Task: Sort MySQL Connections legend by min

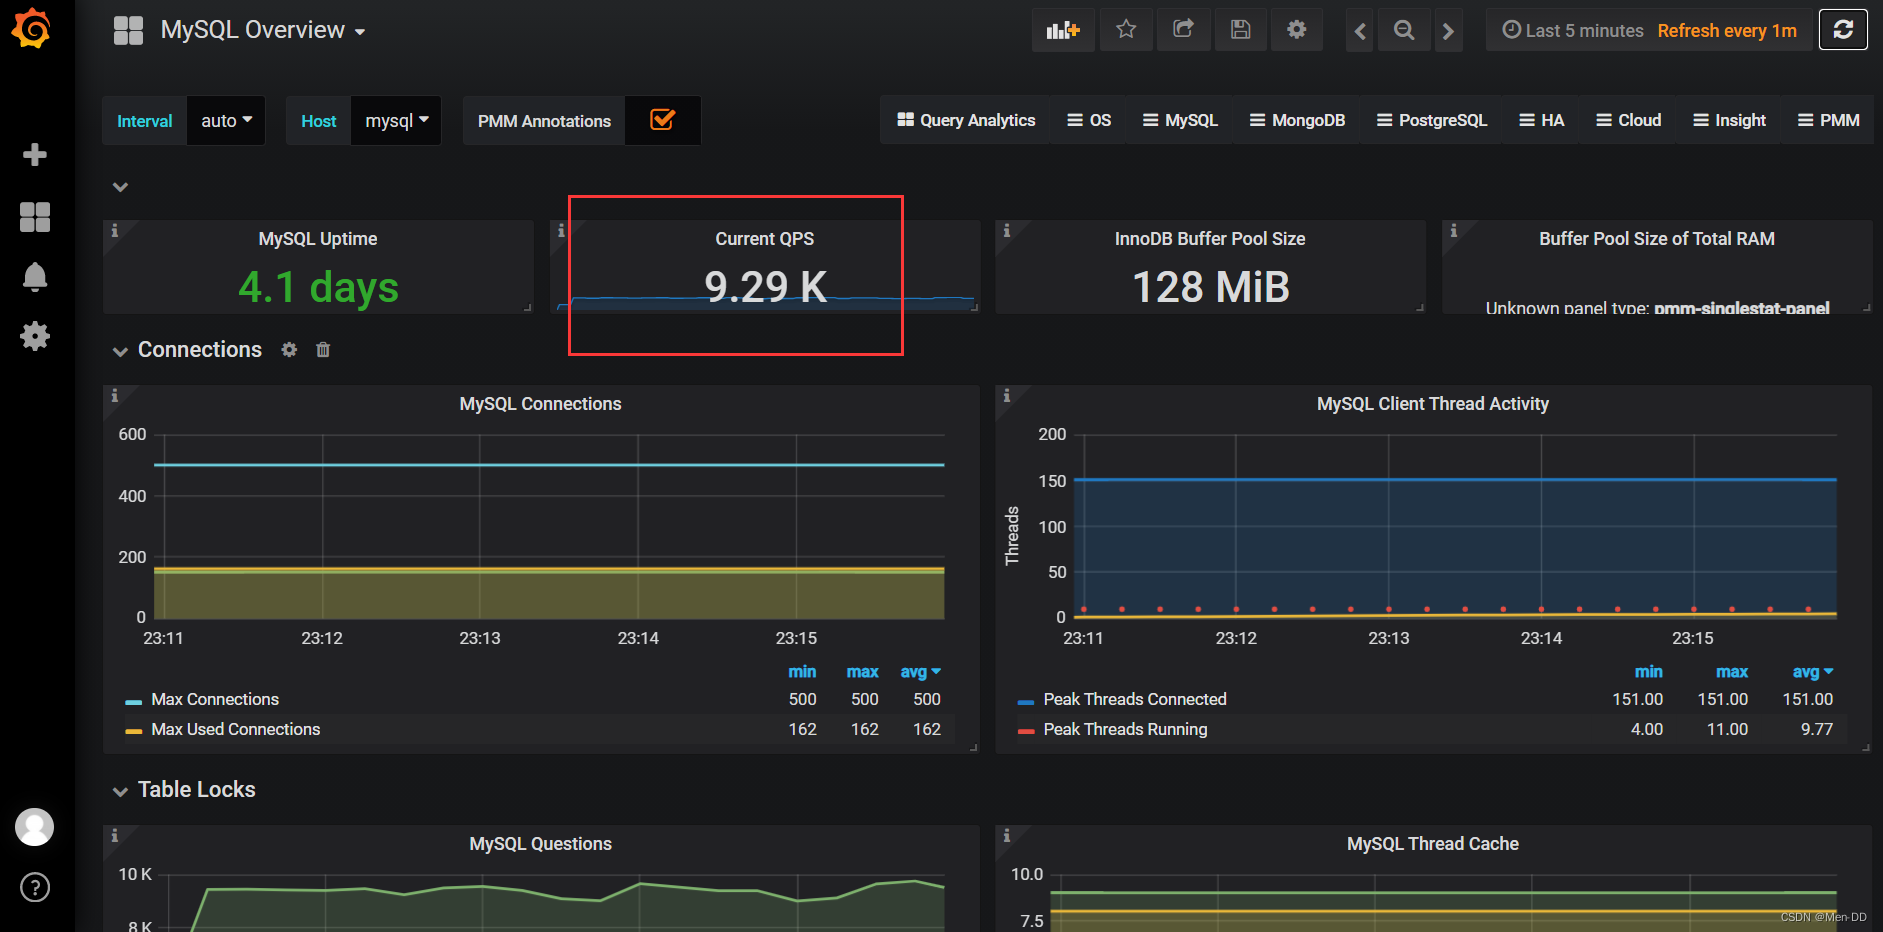Action: point(802,672)
